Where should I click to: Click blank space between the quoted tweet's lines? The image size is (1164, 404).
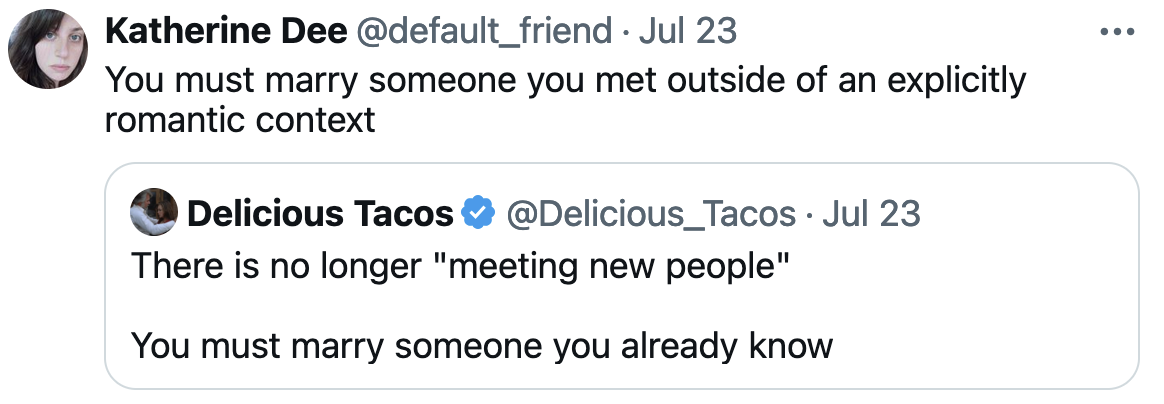(x=480, y=307)
